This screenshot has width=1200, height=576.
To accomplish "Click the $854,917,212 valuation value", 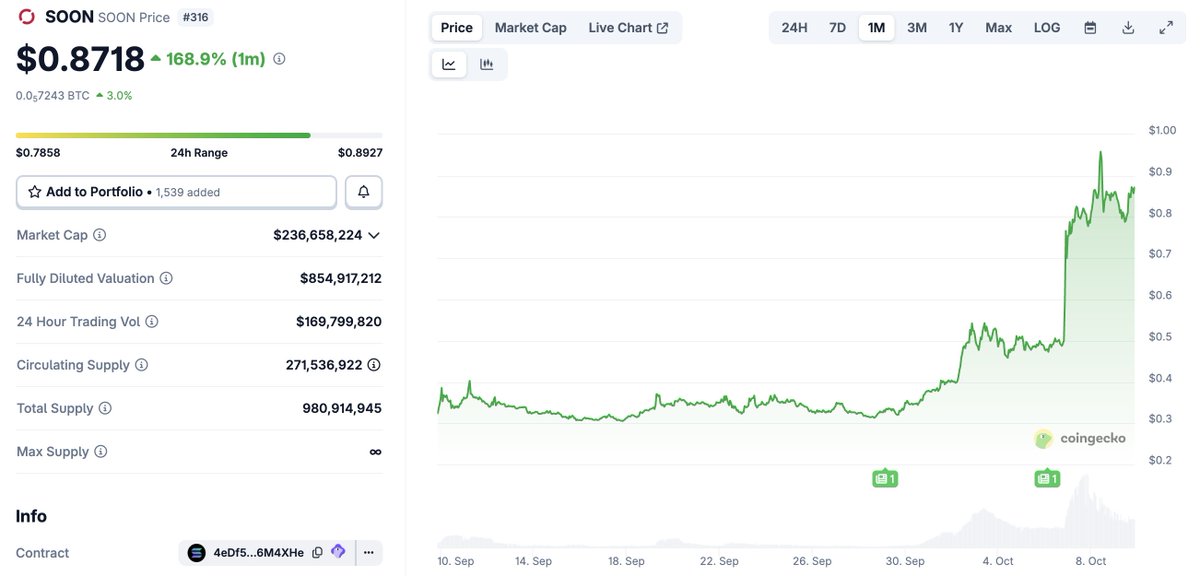I will click(341, 278).
